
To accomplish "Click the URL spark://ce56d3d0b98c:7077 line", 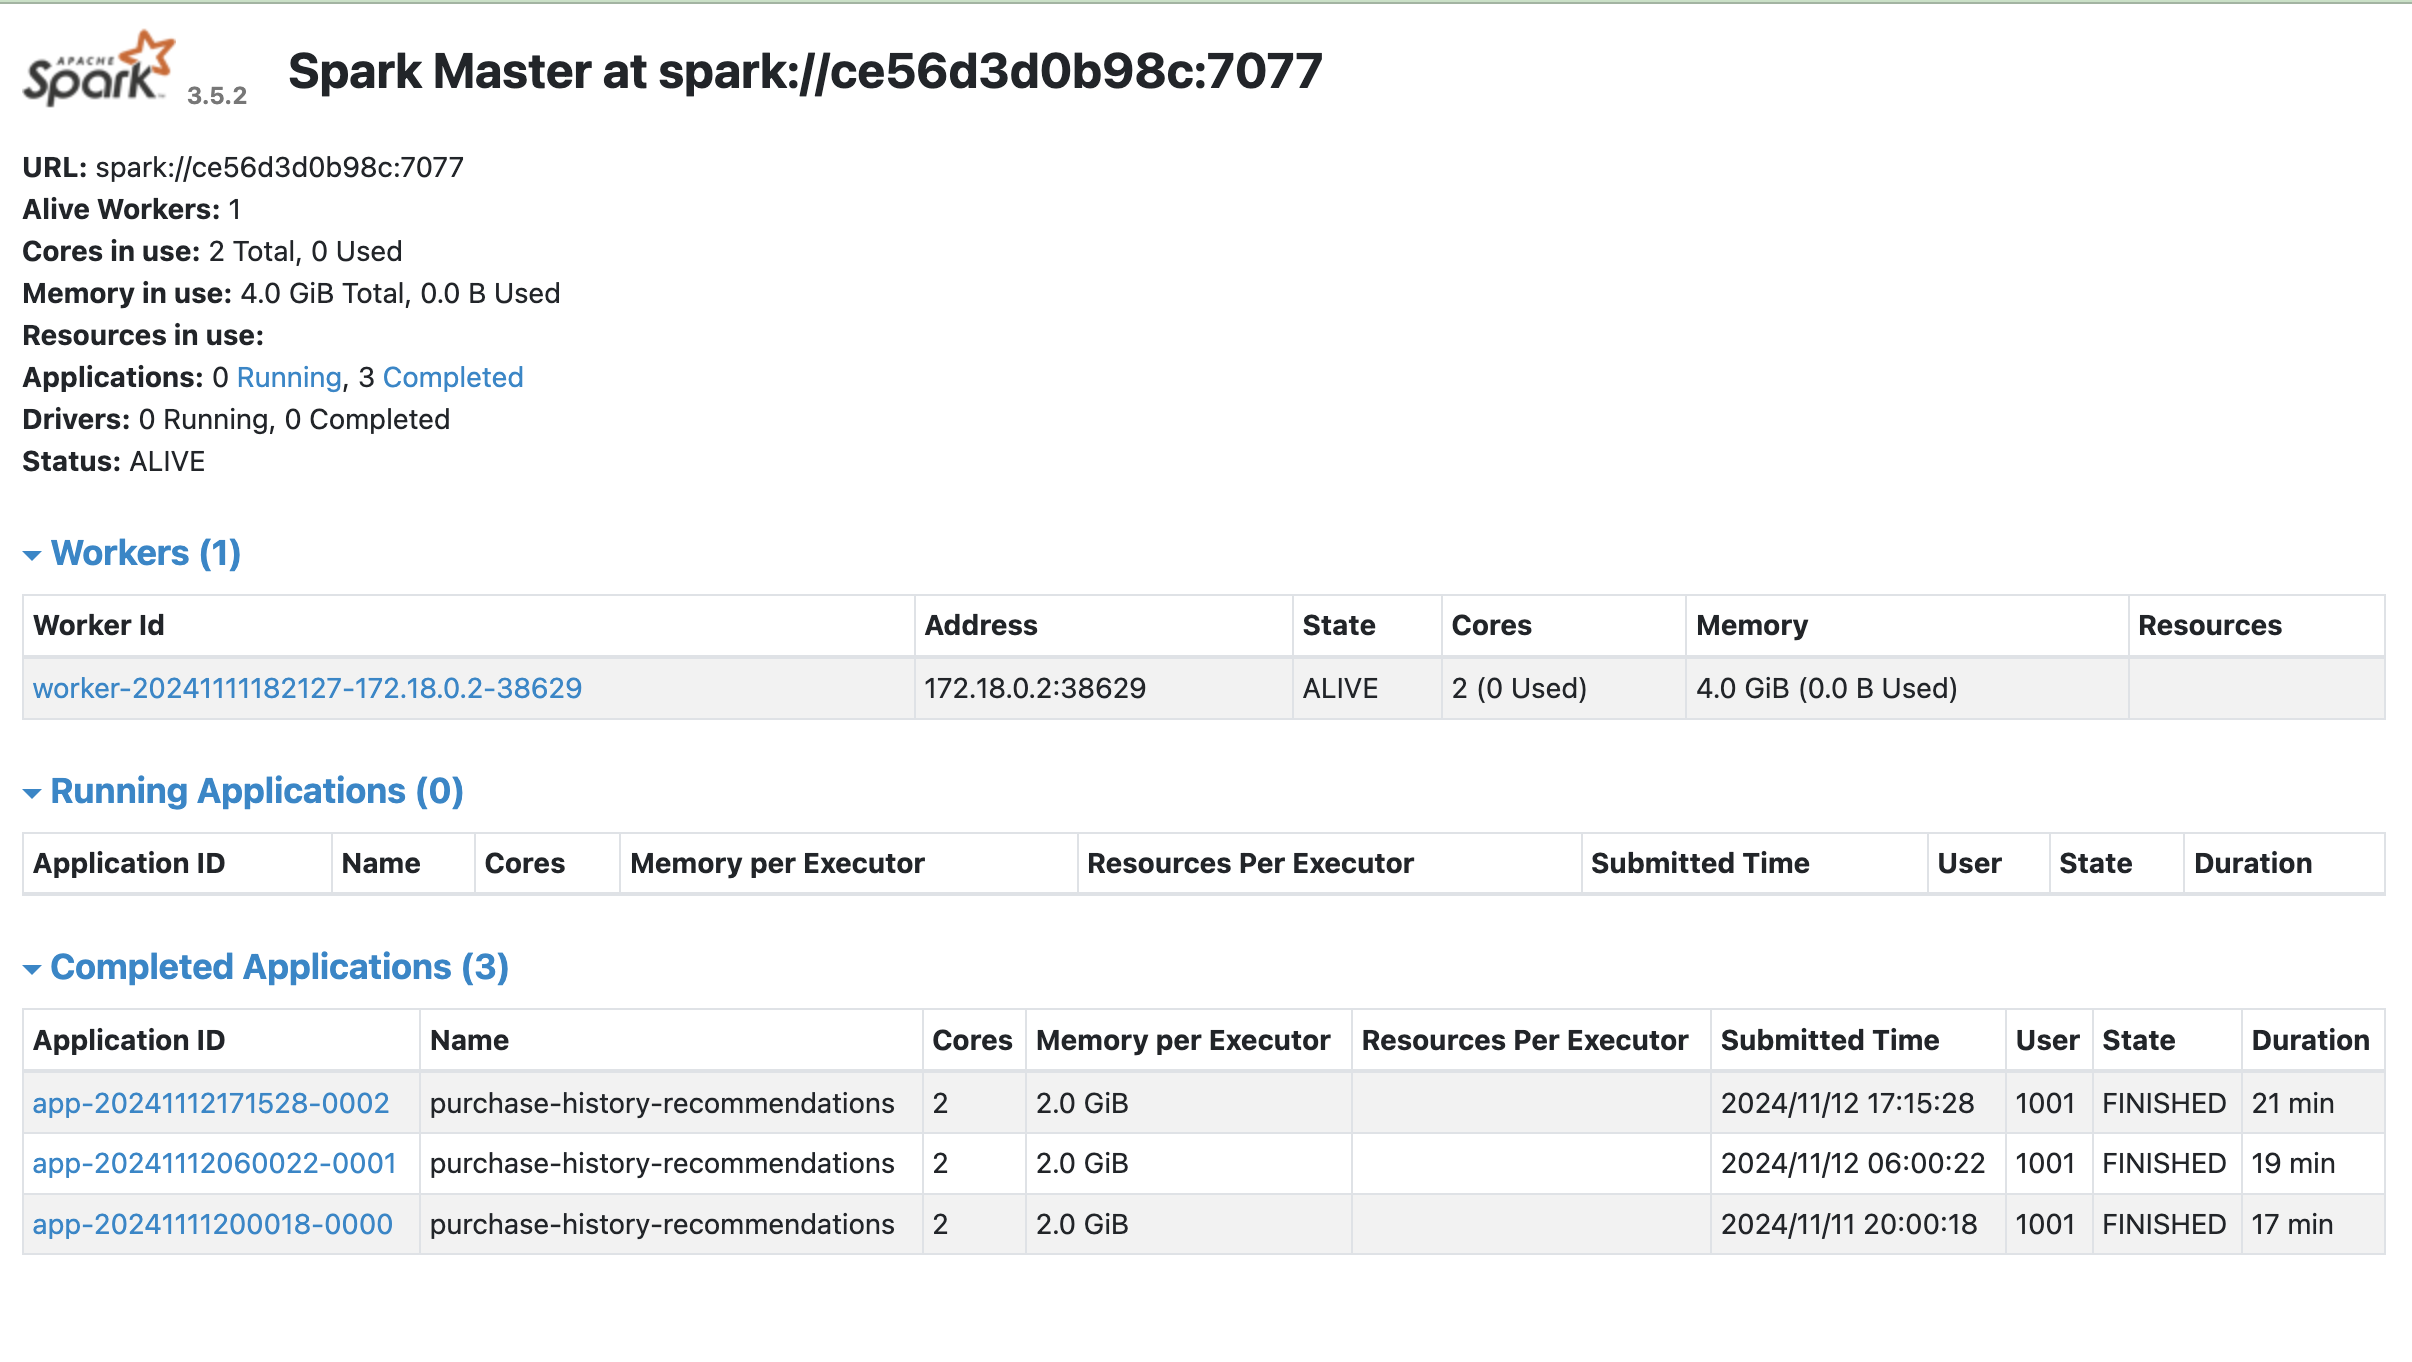I will coord(243,167).
